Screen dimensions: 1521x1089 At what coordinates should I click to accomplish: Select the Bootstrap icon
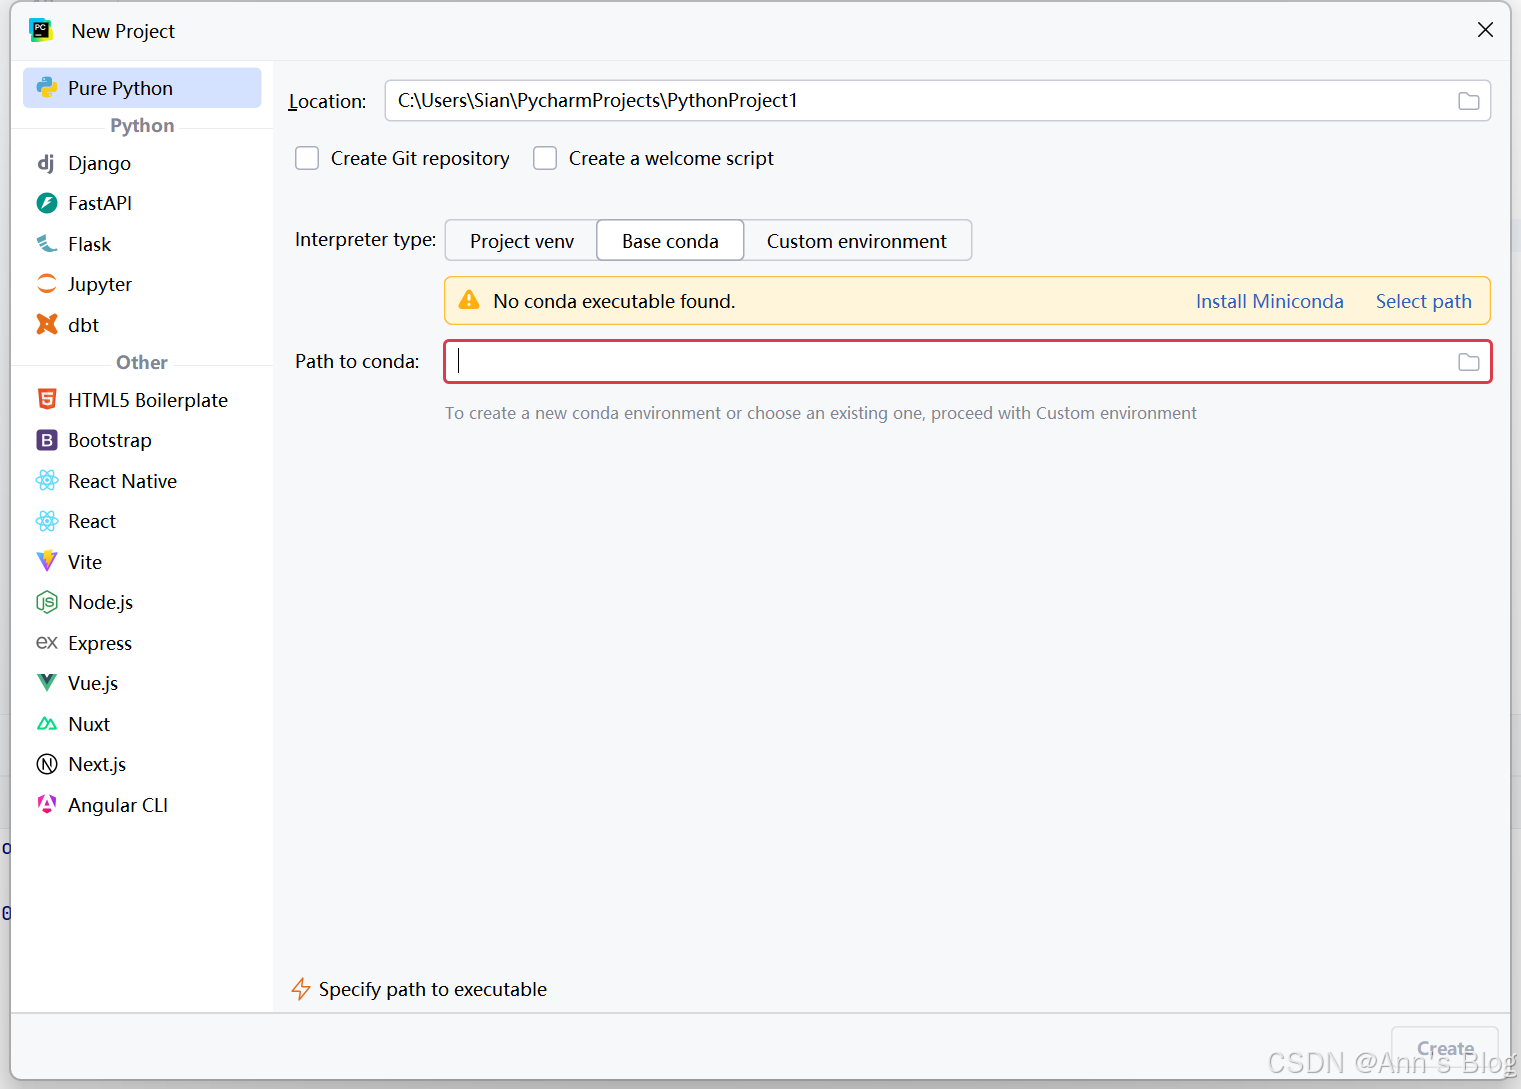pos(47,440)
